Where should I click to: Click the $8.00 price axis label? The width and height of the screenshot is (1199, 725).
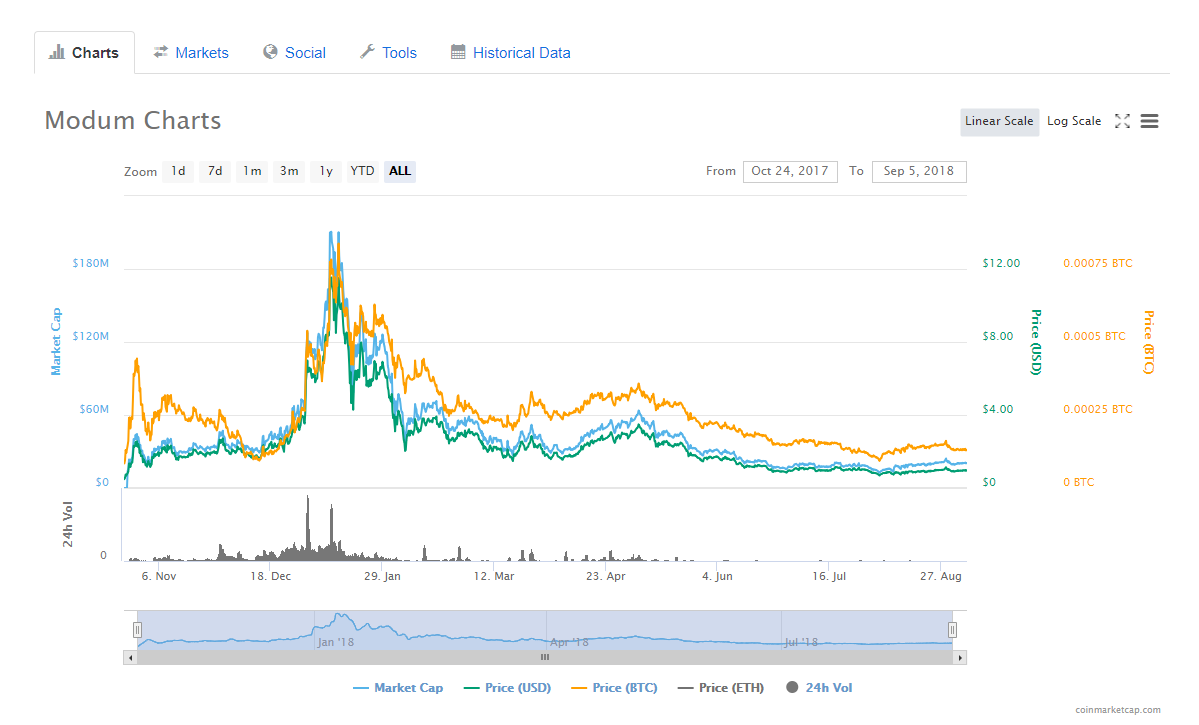coord(998,336)
